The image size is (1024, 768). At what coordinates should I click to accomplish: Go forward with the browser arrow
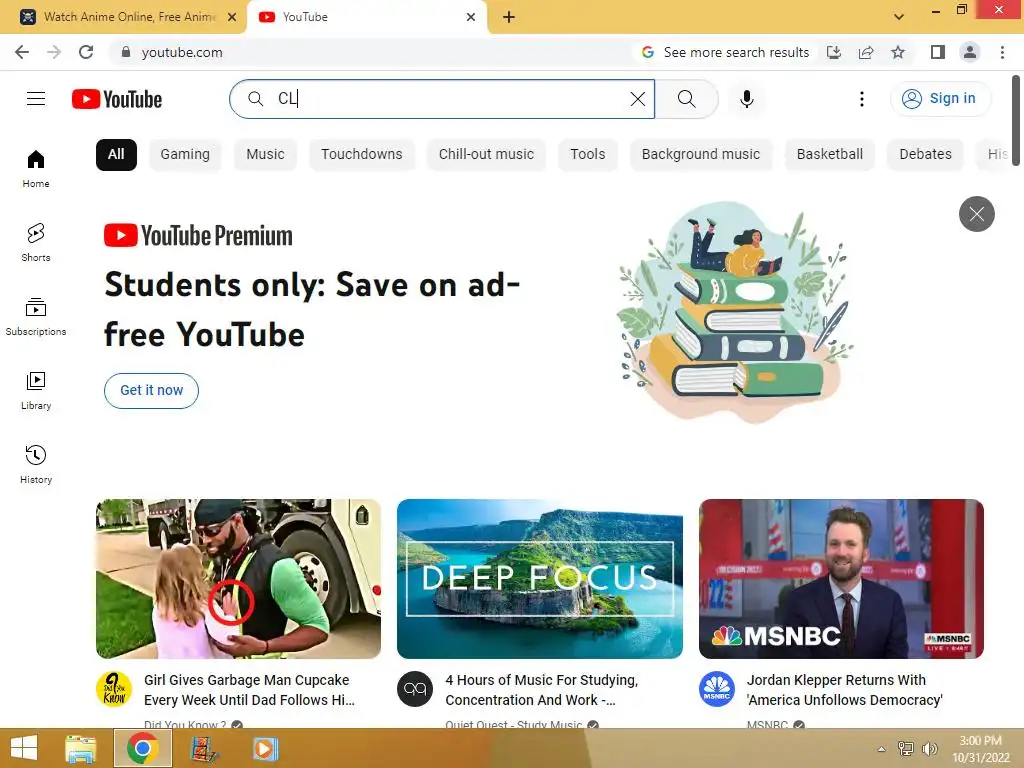click(x=54, y=52)
